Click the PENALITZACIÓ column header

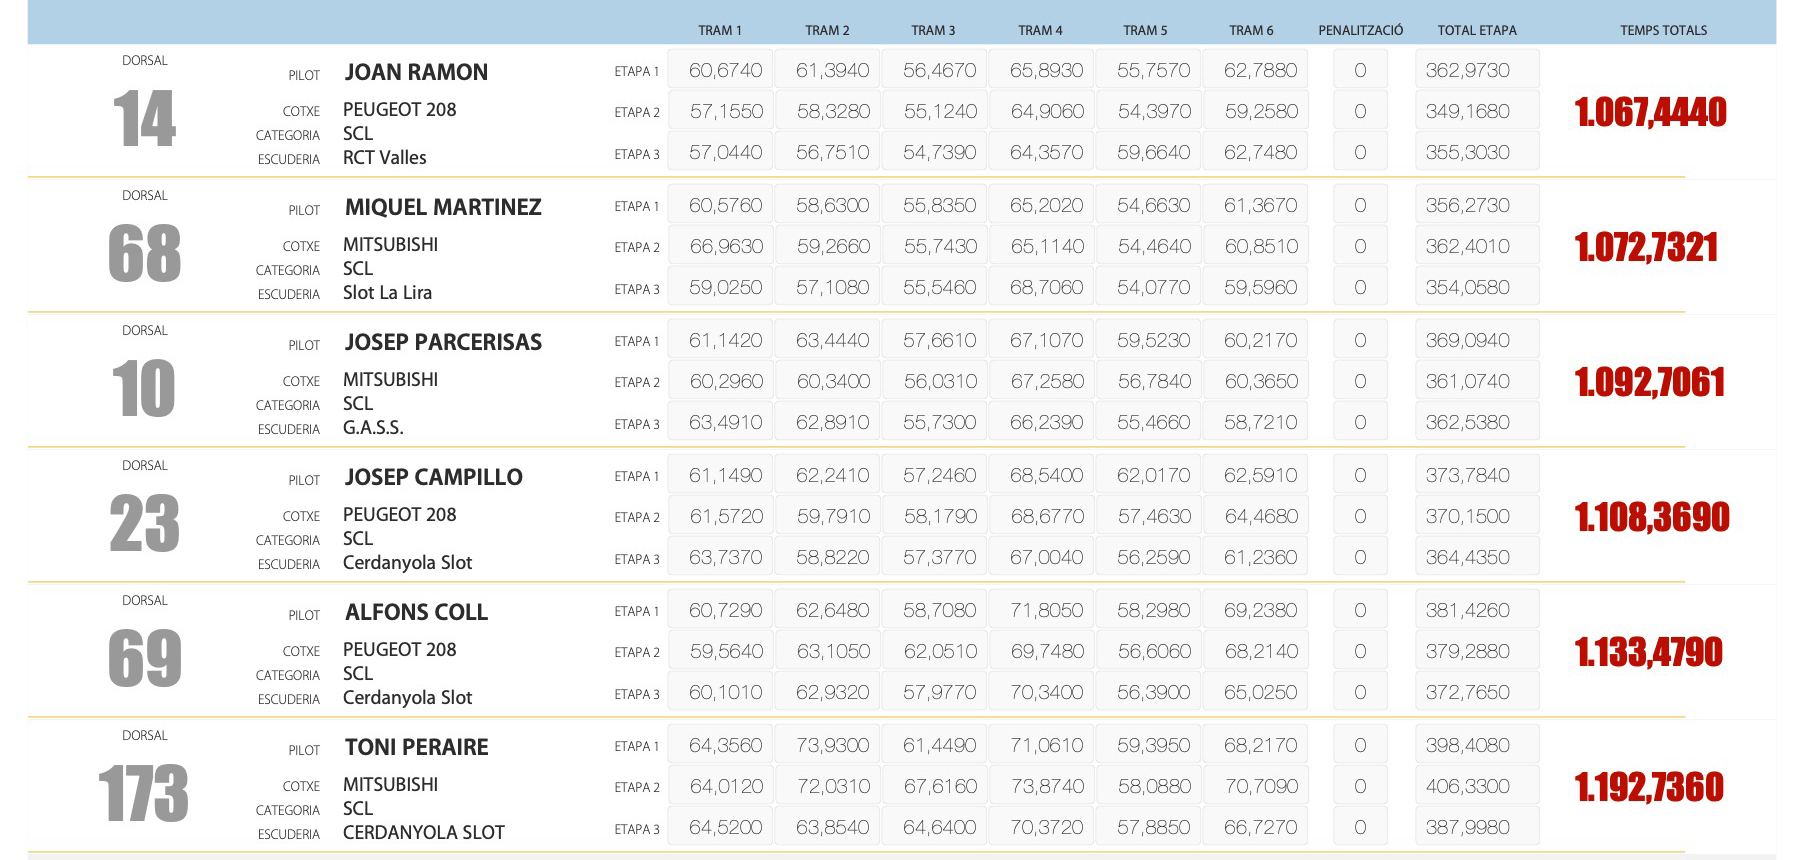1360,30
